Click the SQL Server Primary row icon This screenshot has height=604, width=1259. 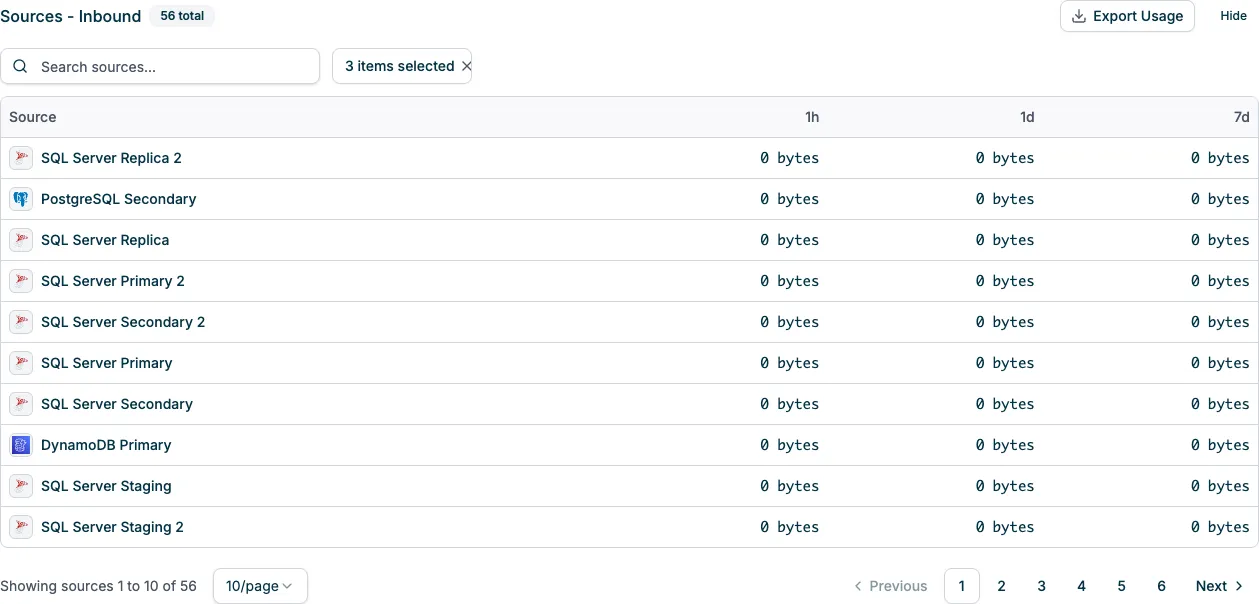[x=21, y=363]
